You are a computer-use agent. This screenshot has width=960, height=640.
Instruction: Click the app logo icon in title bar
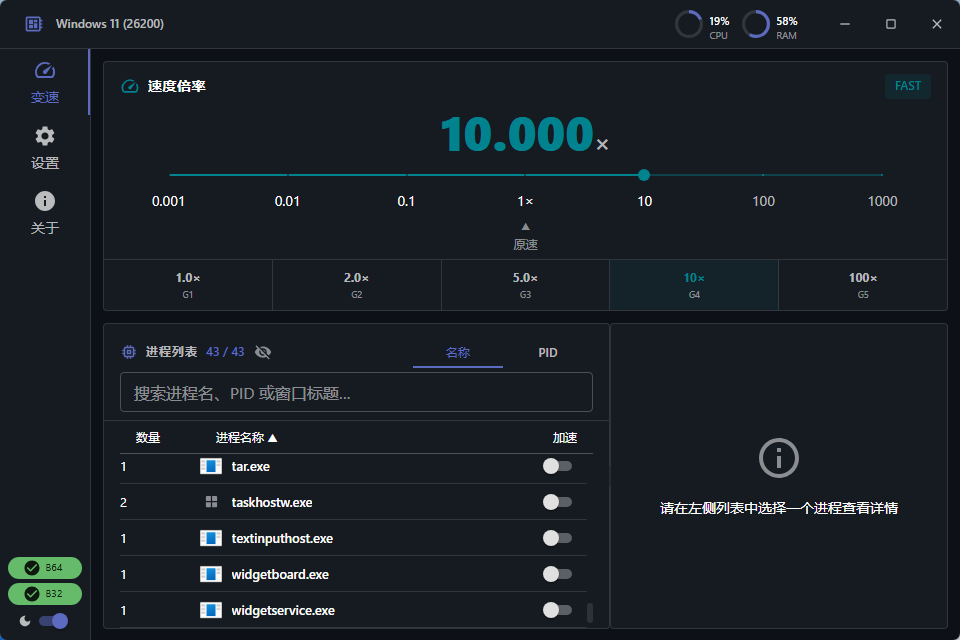34,24
